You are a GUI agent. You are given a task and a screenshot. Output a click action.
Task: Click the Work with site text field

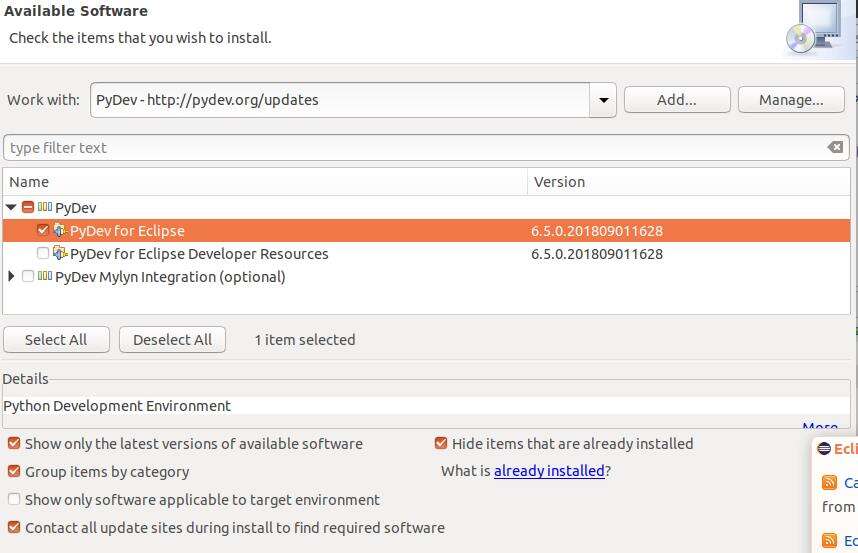pyautogui.click(x=340, y=100)
